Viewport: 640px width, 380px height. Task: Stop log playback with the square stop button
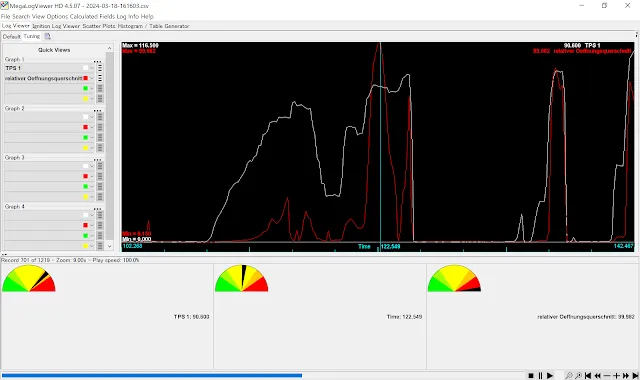pos(531,376)
